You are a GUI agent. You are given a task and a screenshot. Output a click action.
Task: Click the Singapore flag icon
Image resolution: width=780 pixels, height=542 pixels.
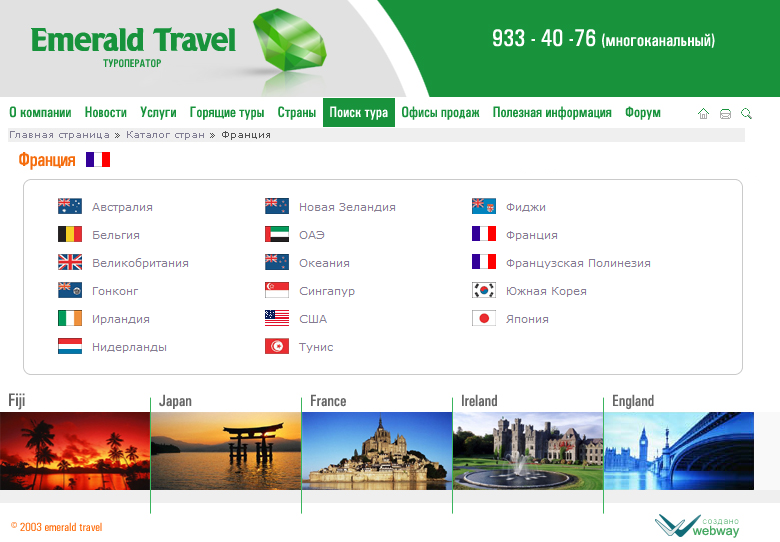tap(277, 290)
